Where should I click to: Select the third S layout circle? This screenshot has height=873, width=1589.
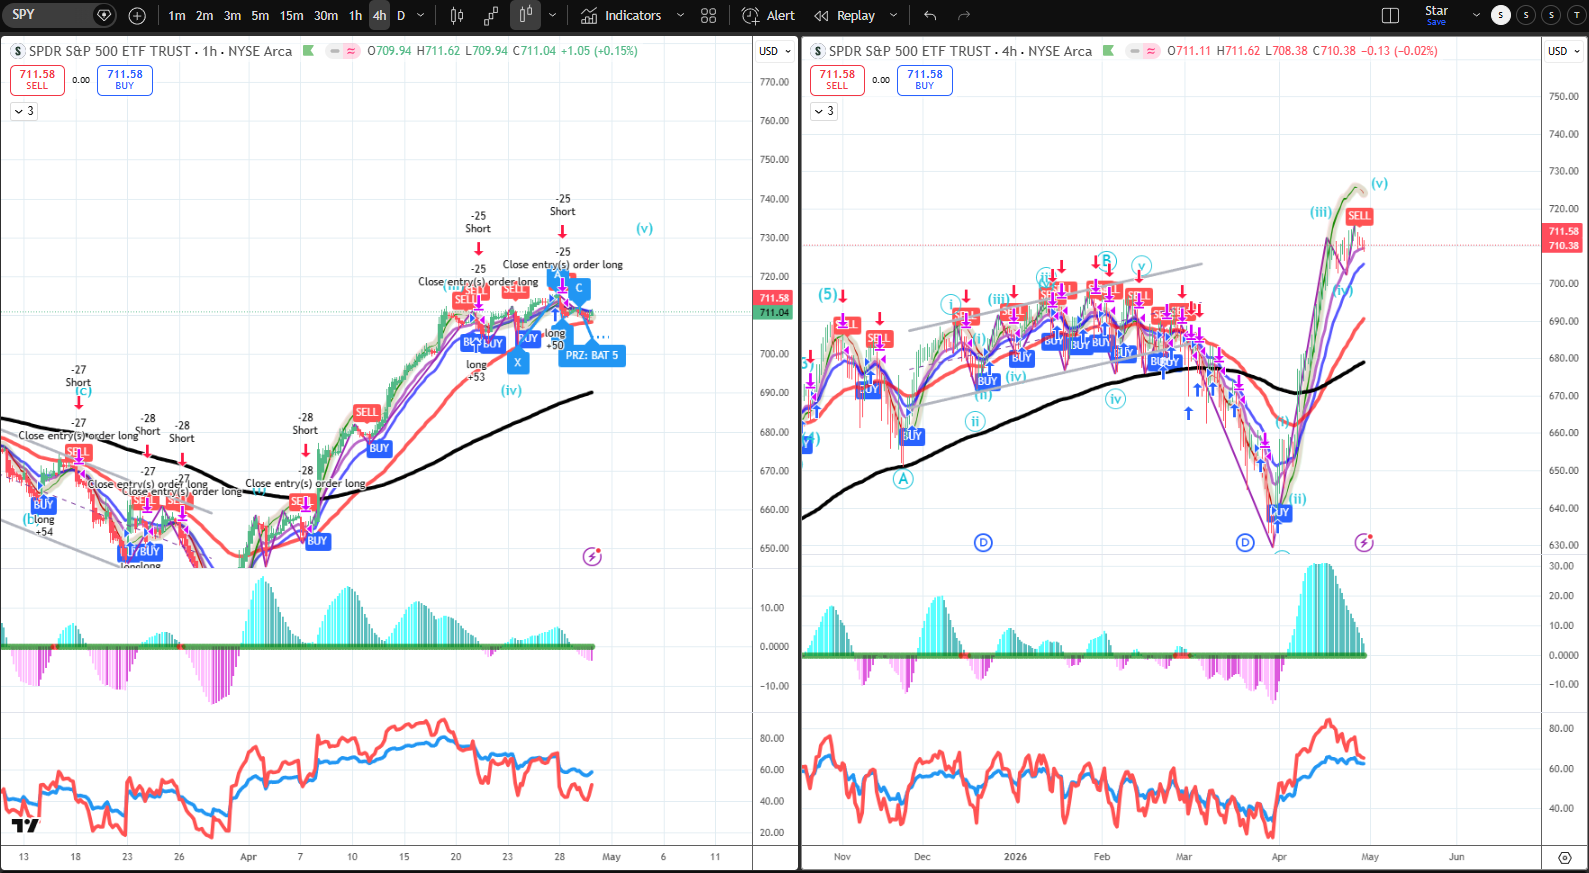1551,15
